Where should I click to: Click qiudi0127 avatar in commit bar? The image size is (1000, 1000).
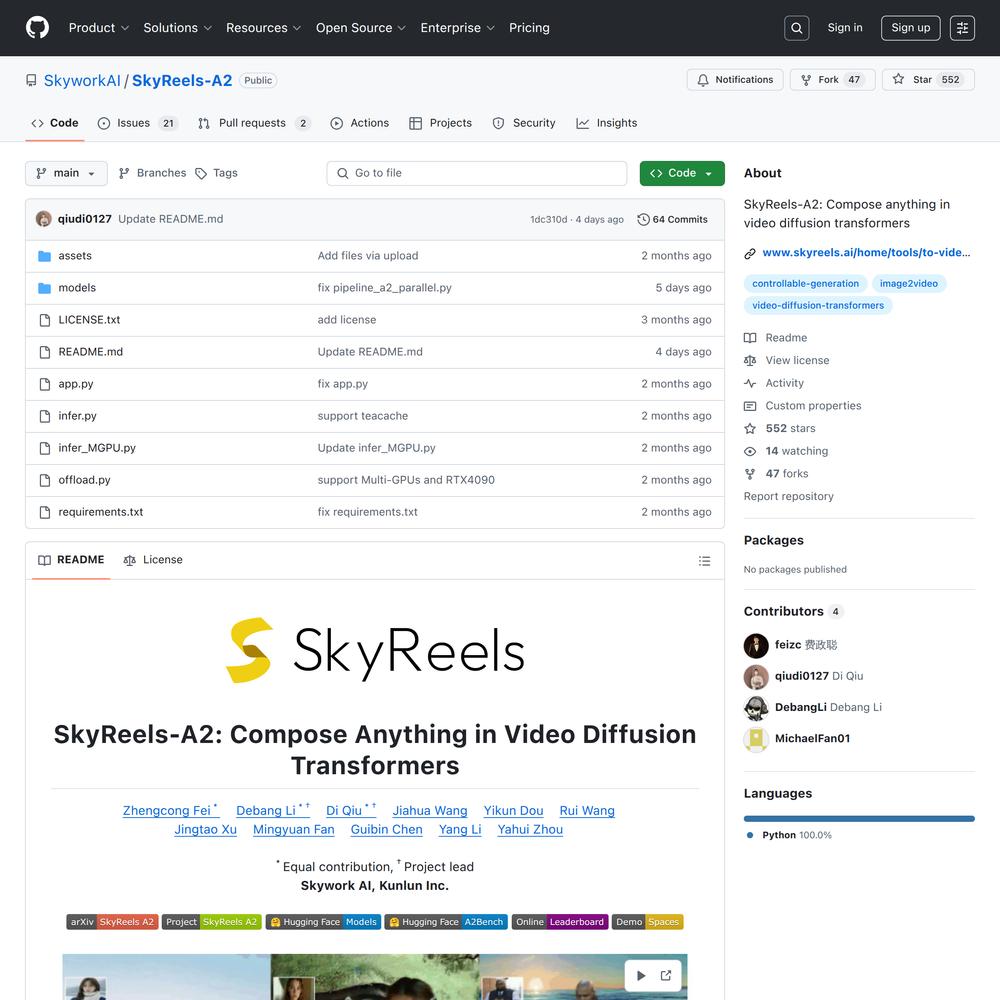coord(44,219)
